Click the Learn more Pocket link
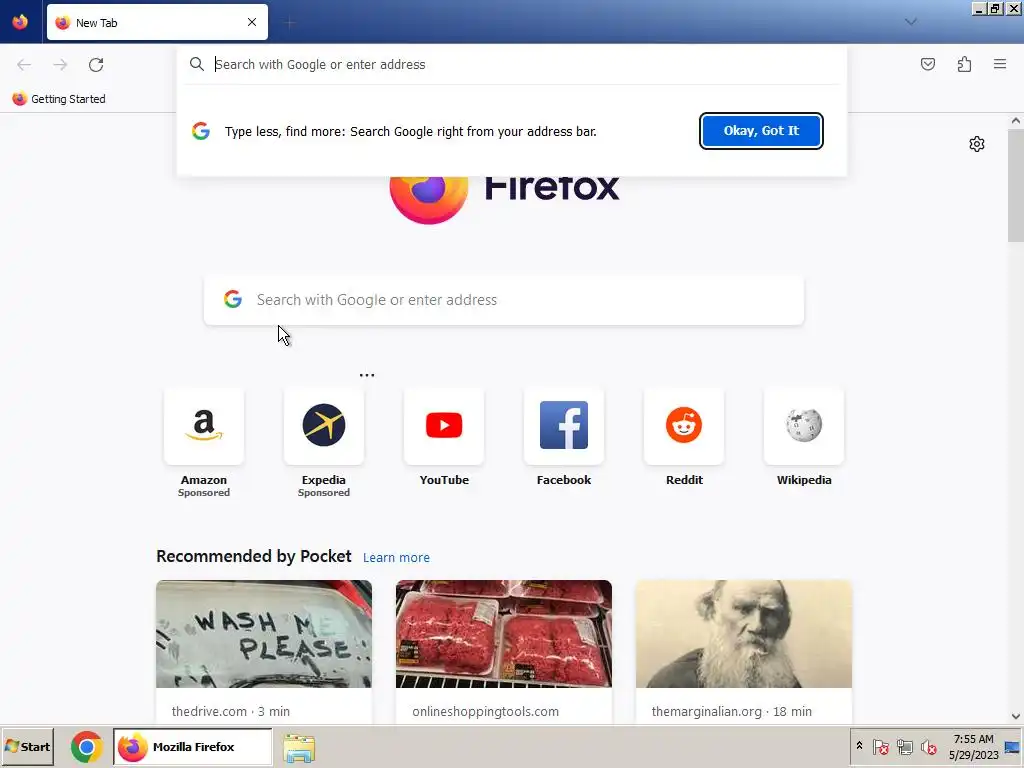1024x768 pixels. coord(396,558)
